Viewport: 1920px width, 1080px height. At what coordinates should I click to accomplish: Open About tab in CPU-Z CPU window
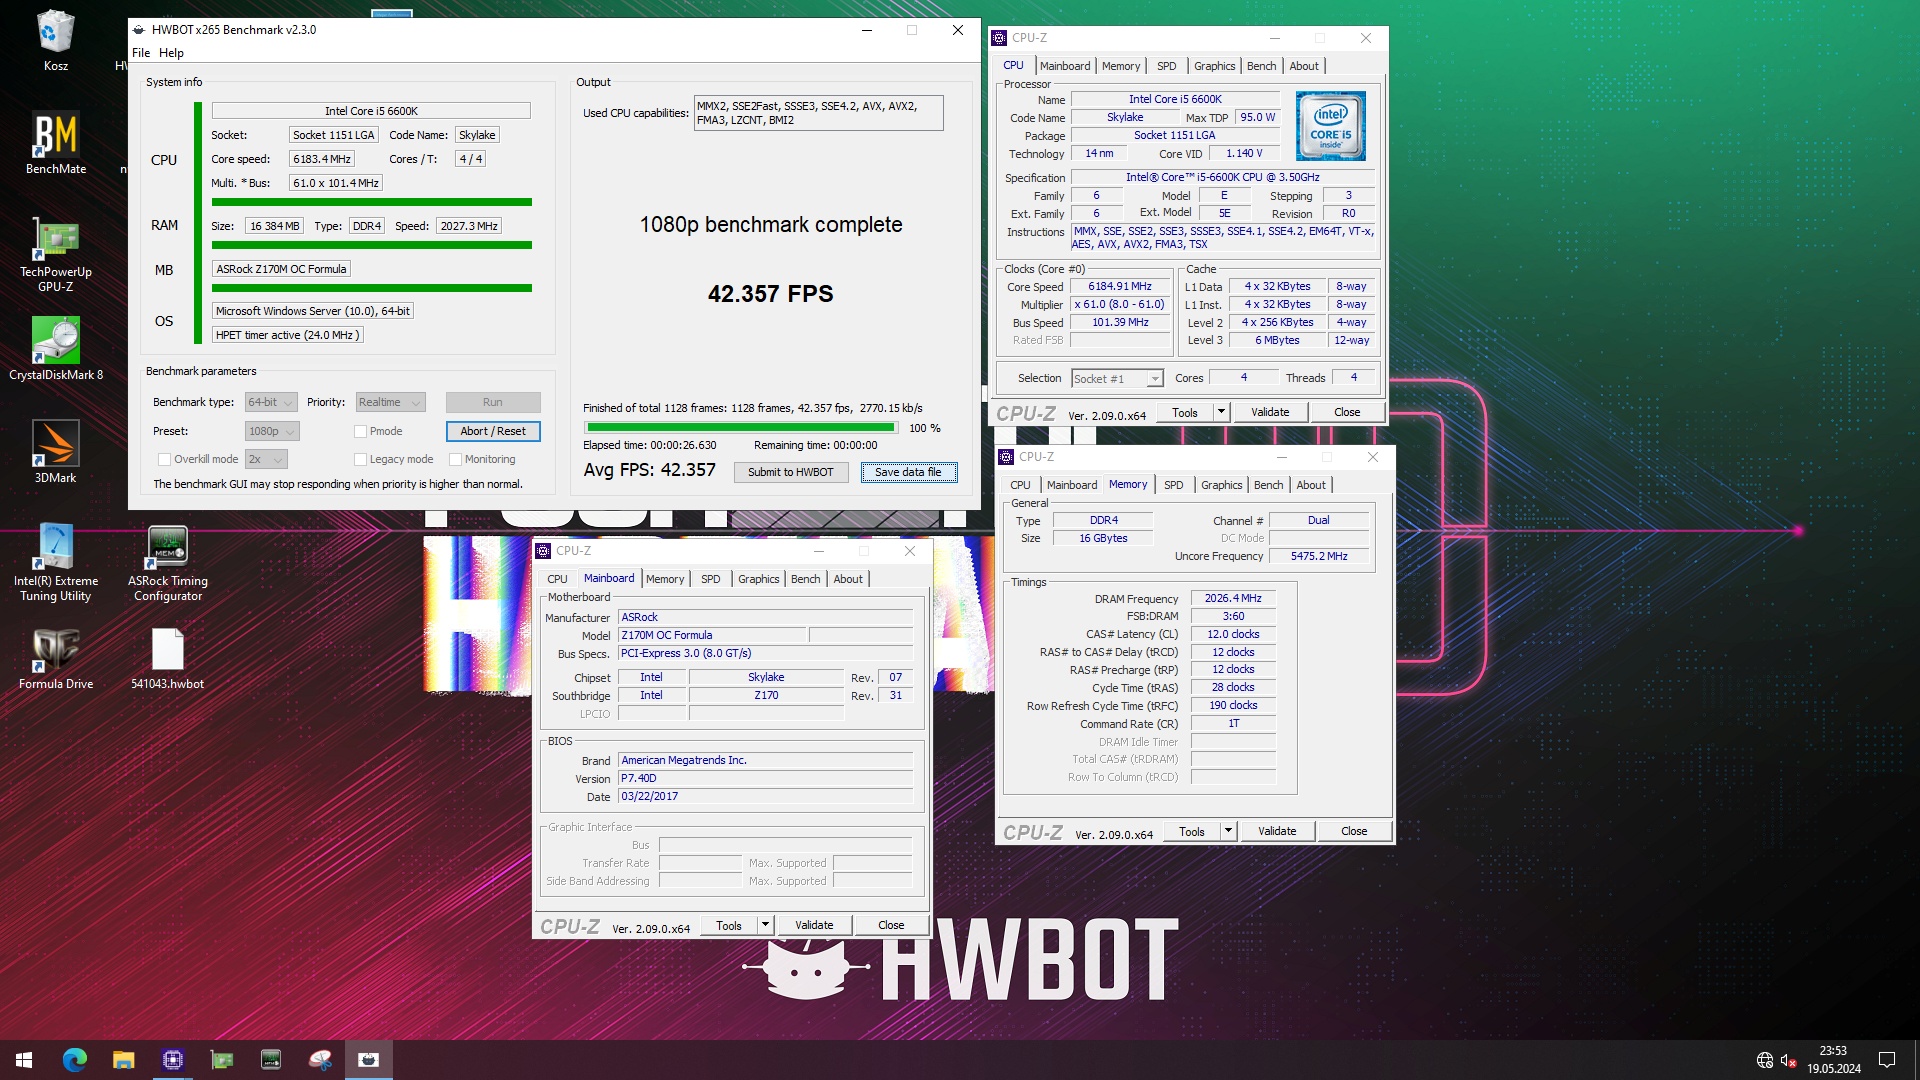click(1303, 66)
